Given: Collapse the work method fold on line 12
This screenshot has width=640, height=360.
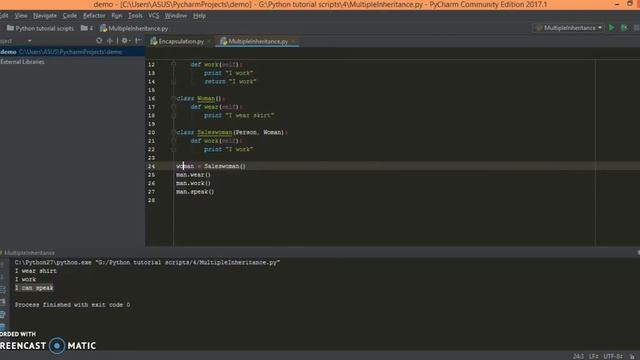Looking at the screenshot, I should (173, 64).
